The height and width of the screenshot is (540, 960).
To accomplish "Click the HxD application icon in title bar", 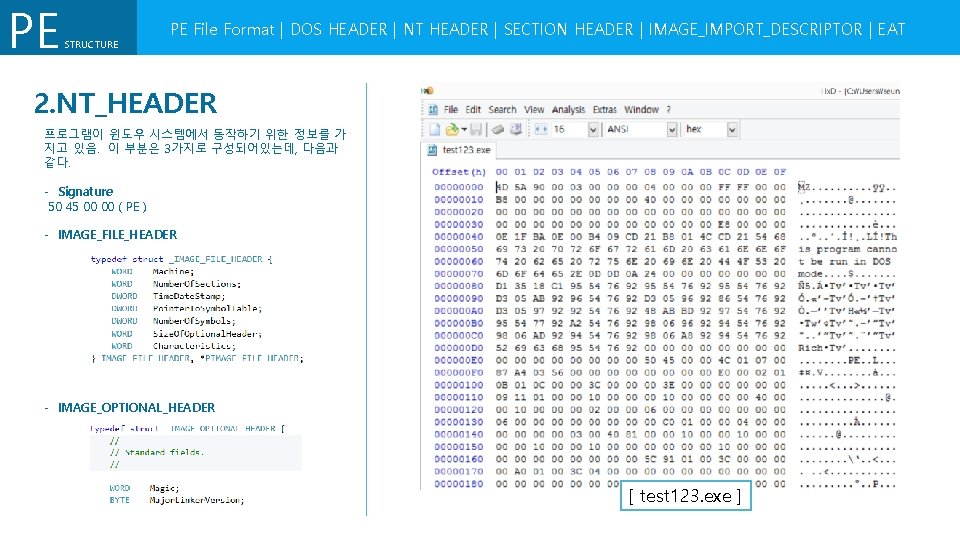I will coord(427,91).
